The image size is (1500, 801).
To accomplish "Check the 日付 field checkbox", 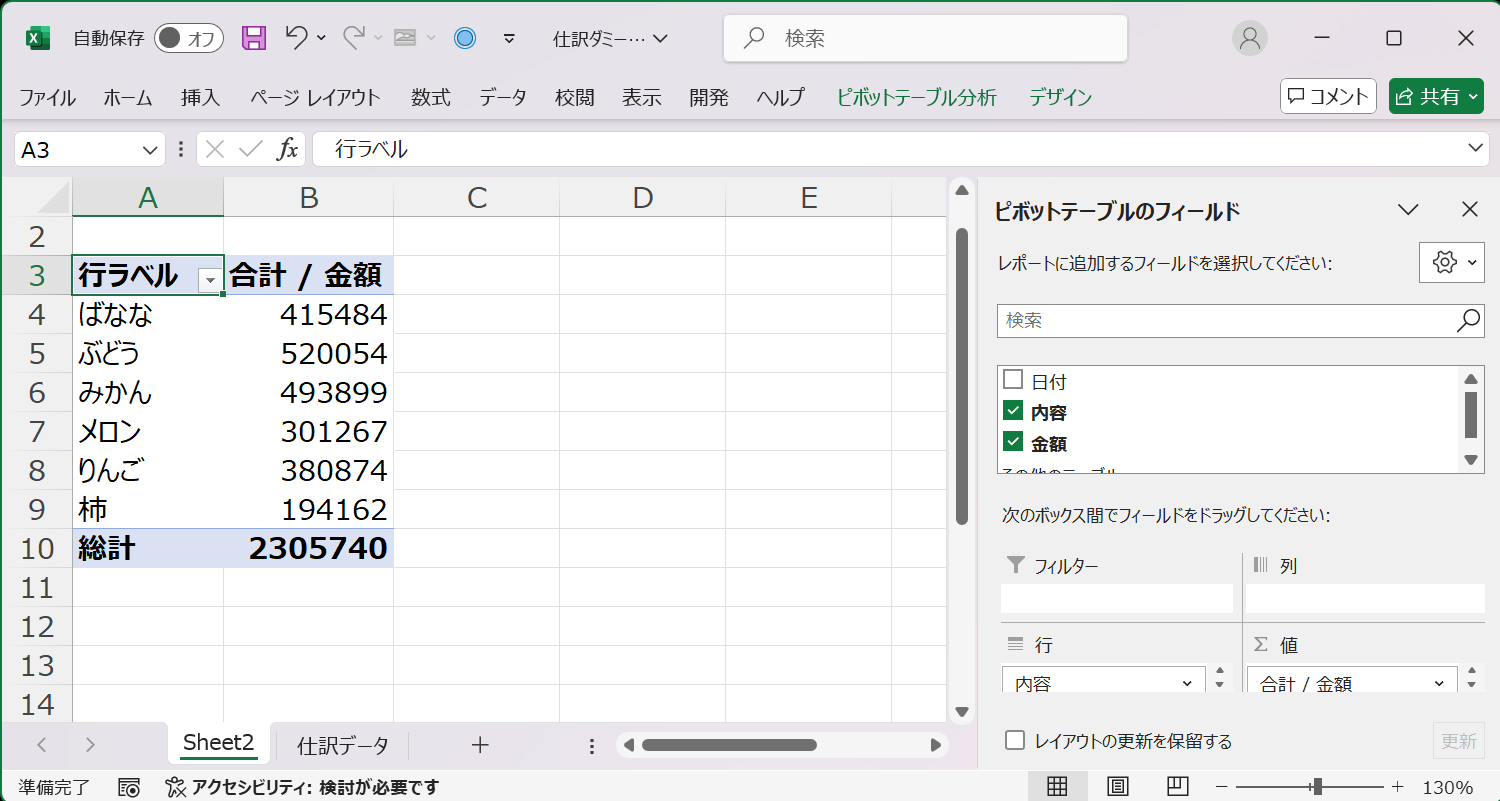I will coord(1013,380).
